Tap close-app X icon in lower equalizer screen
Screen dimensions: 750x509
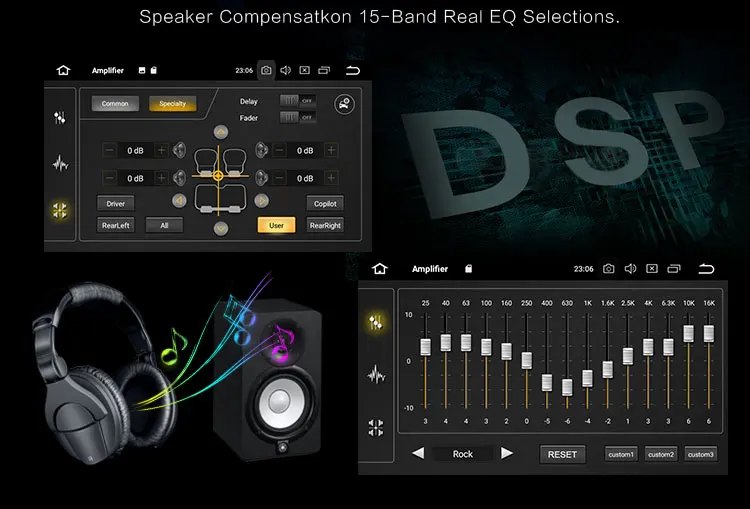[x=652, y=268]
